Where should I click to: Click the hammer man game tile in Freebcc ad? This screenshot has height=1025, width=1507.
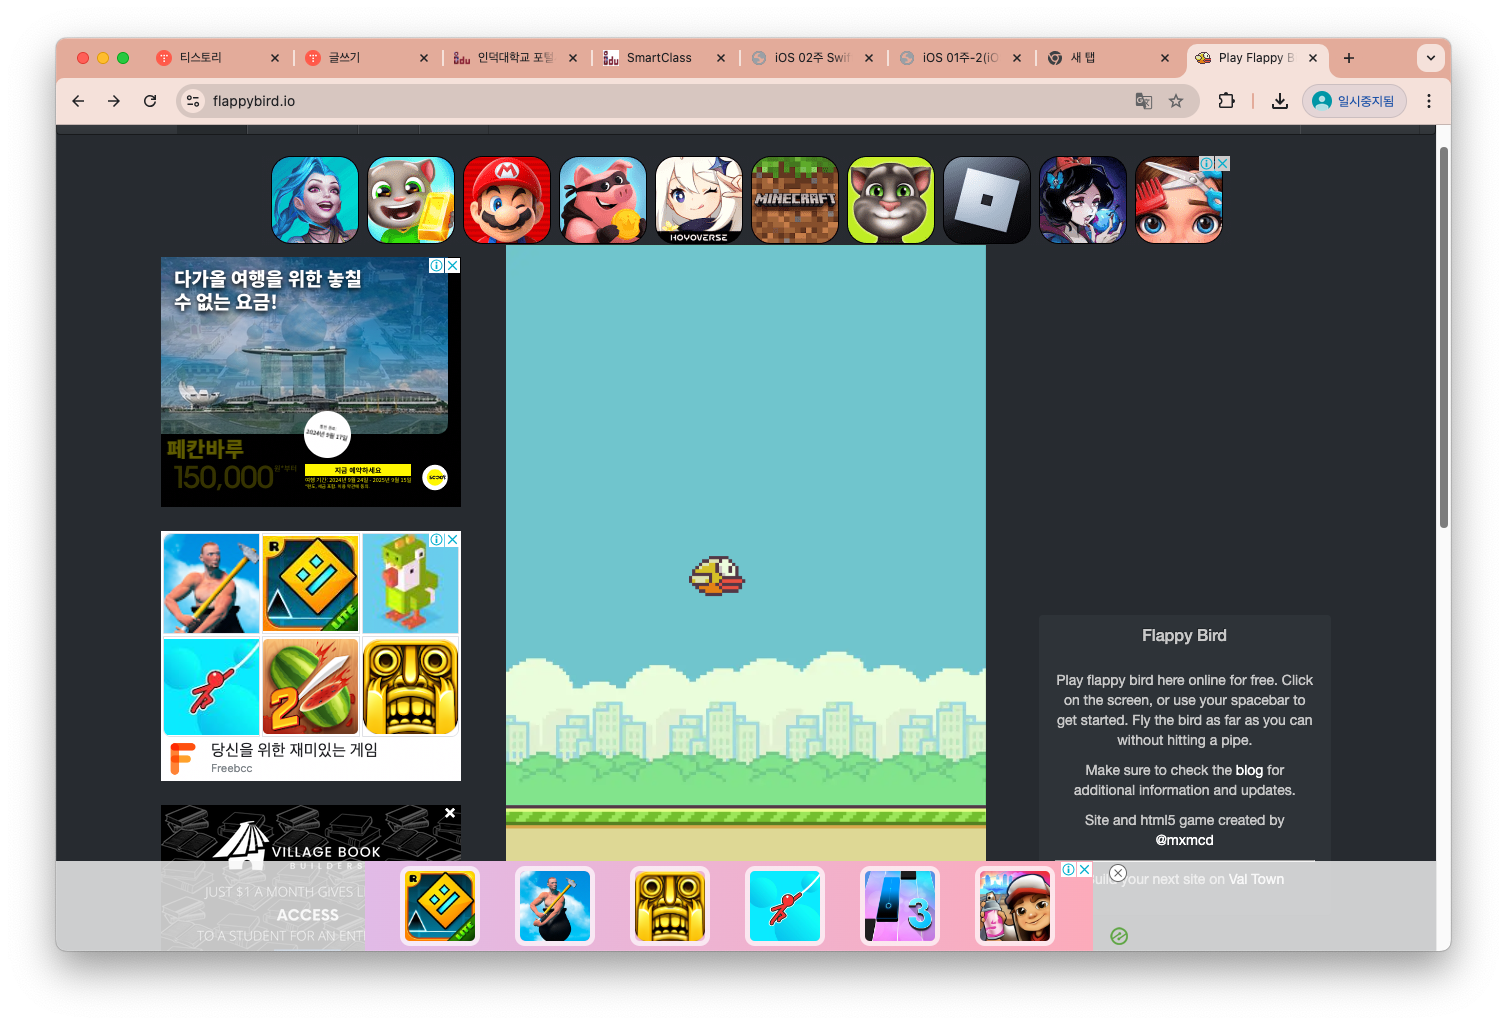tap(211, 583)
